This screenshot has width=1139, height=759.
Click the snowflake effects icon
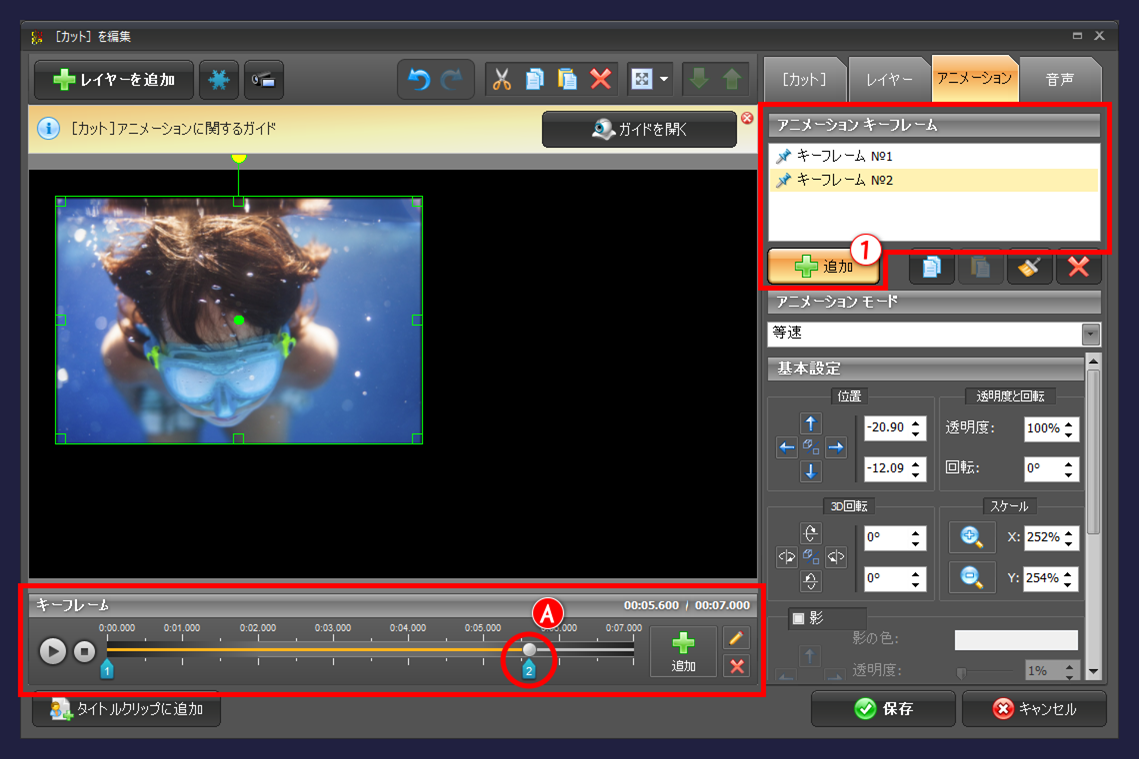tap(219, 80)
